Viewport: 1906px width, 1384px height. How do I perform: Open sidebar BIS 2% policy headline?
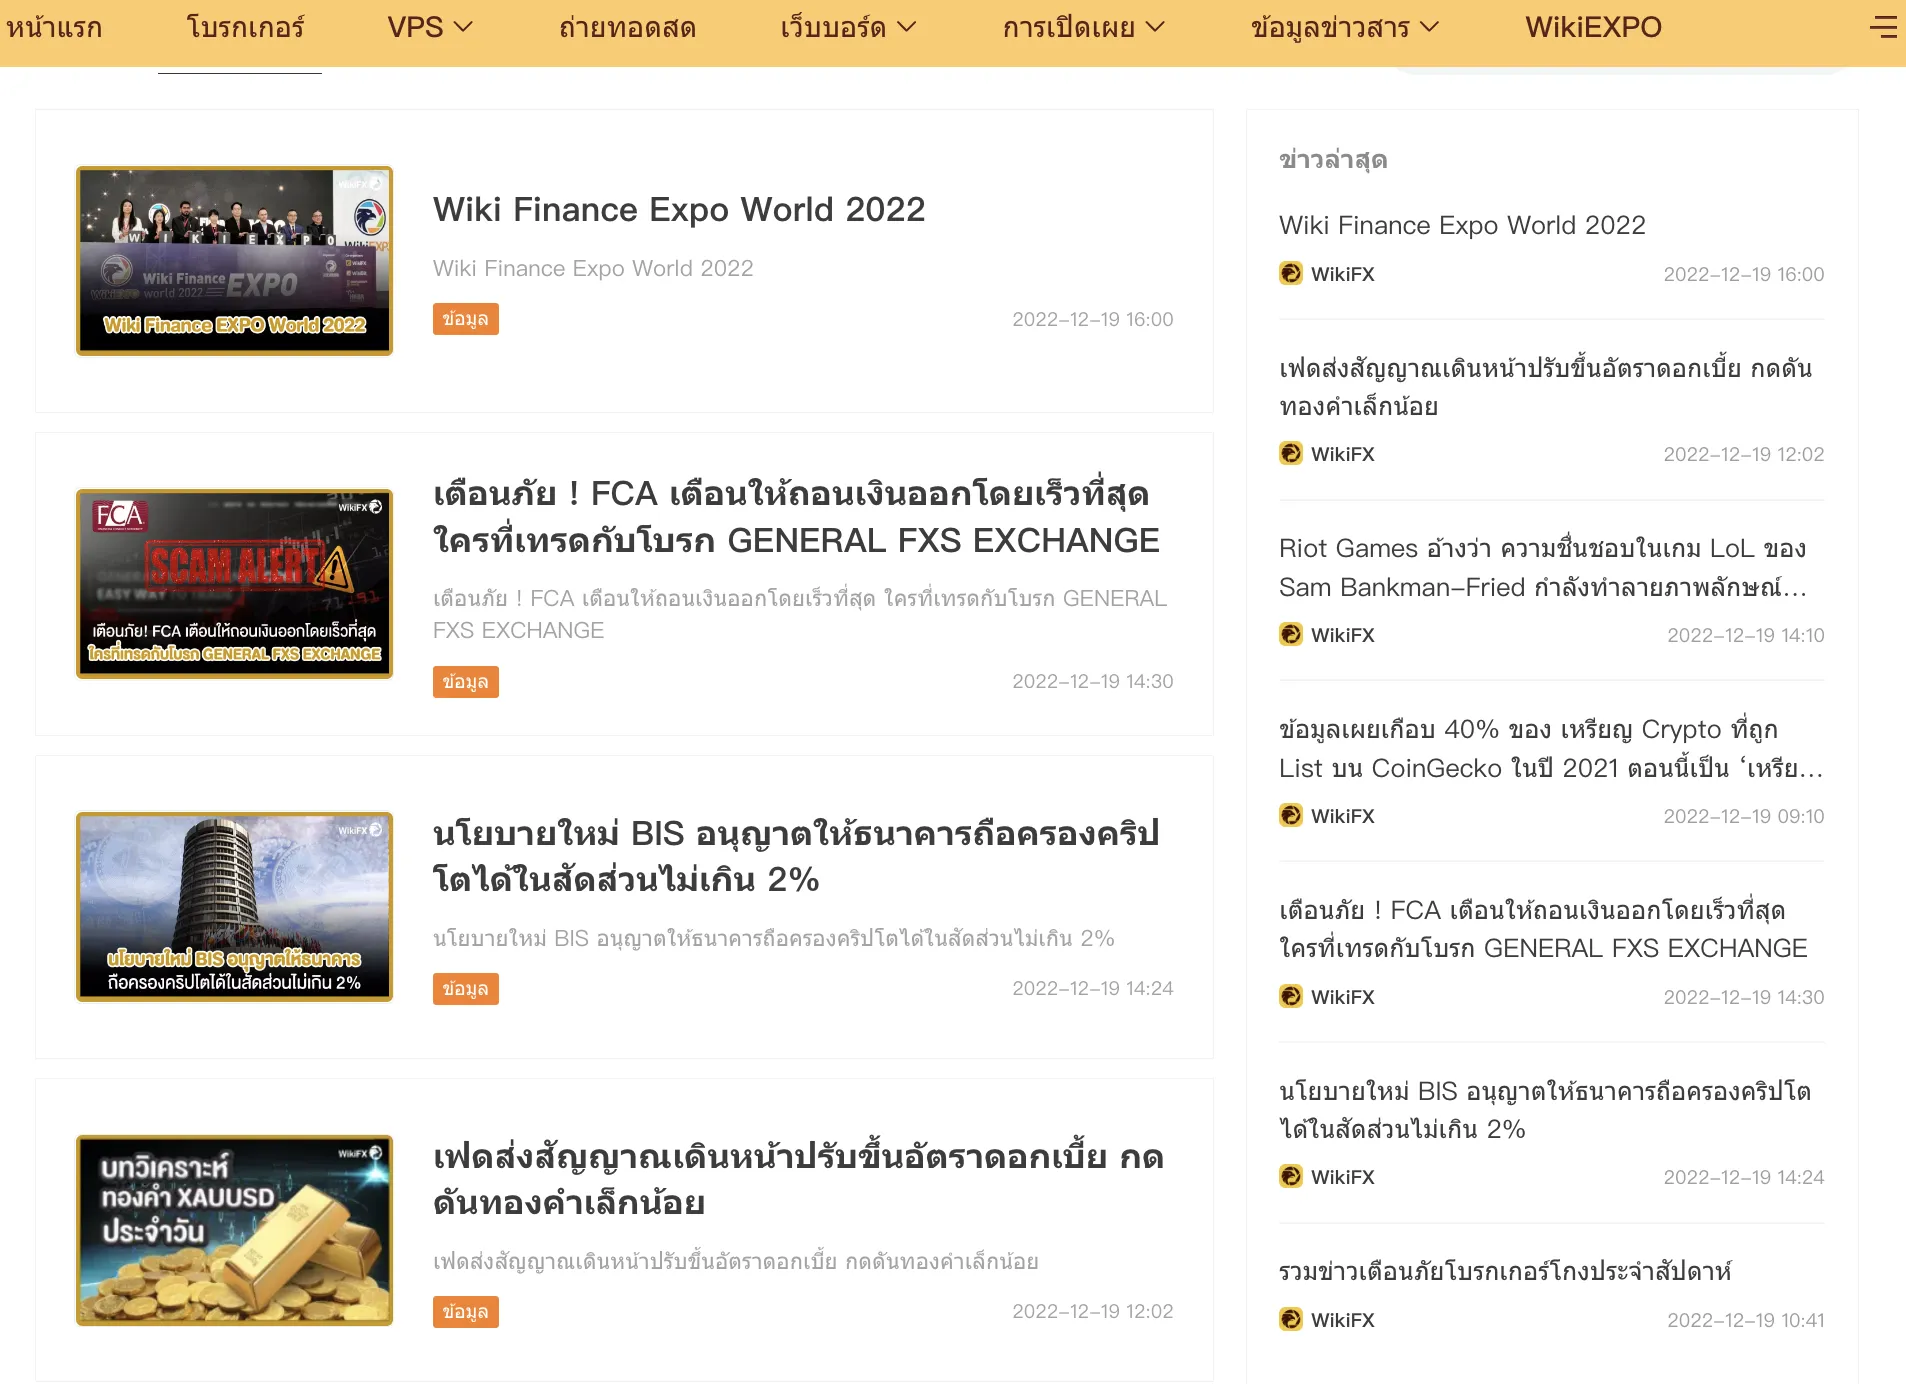(1545, 1110)
